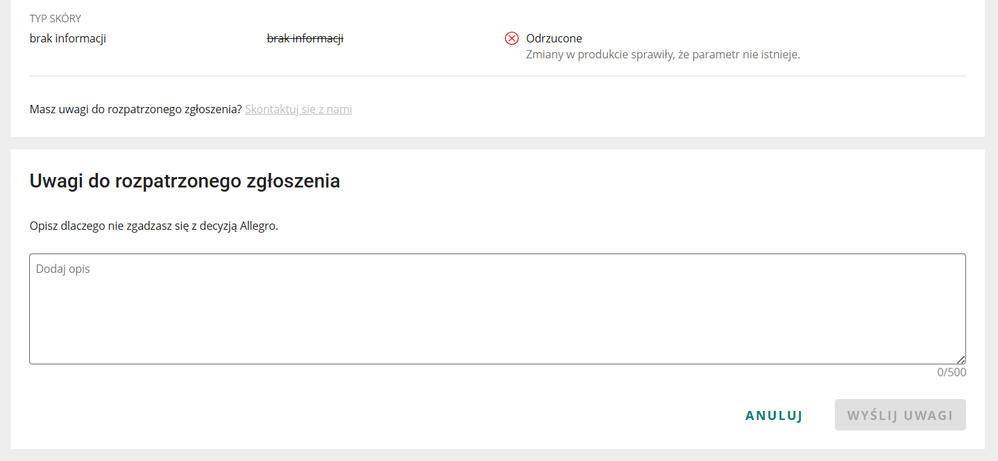Open the "Skontaktuj się z nami" link
998x461 pixels.
pos(298,109)
